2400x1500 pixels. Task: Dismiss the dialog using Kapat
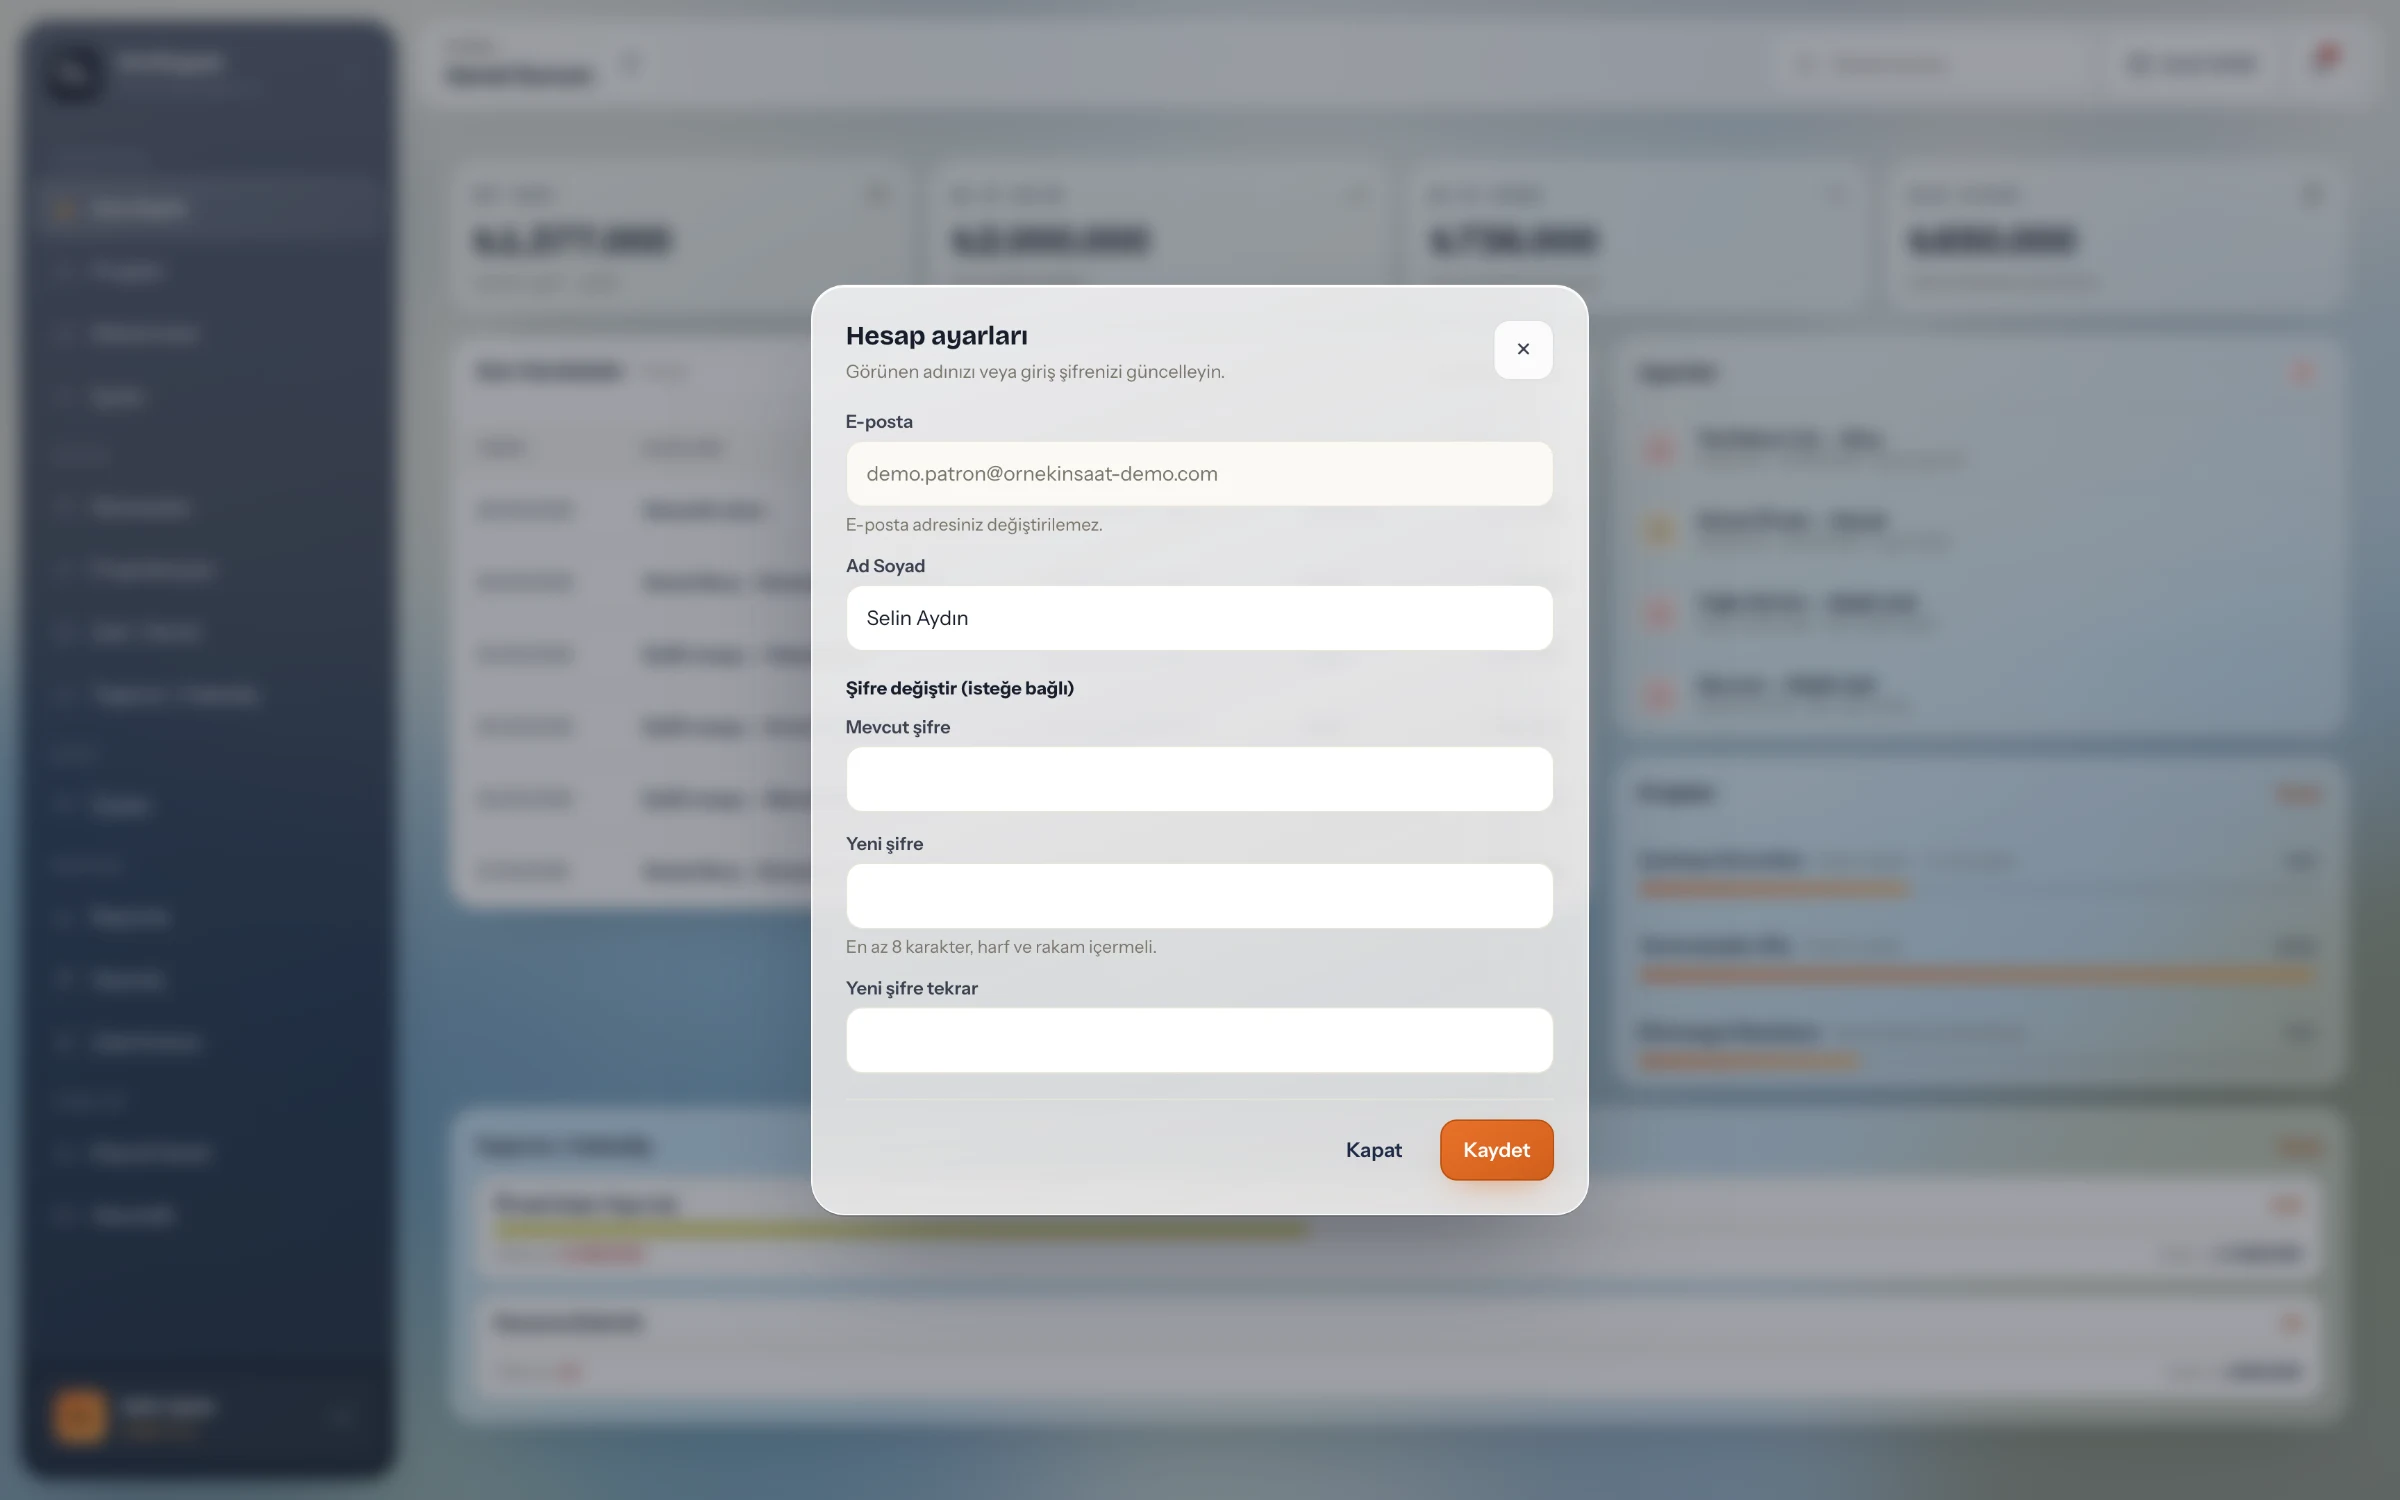point(1373,1150)
